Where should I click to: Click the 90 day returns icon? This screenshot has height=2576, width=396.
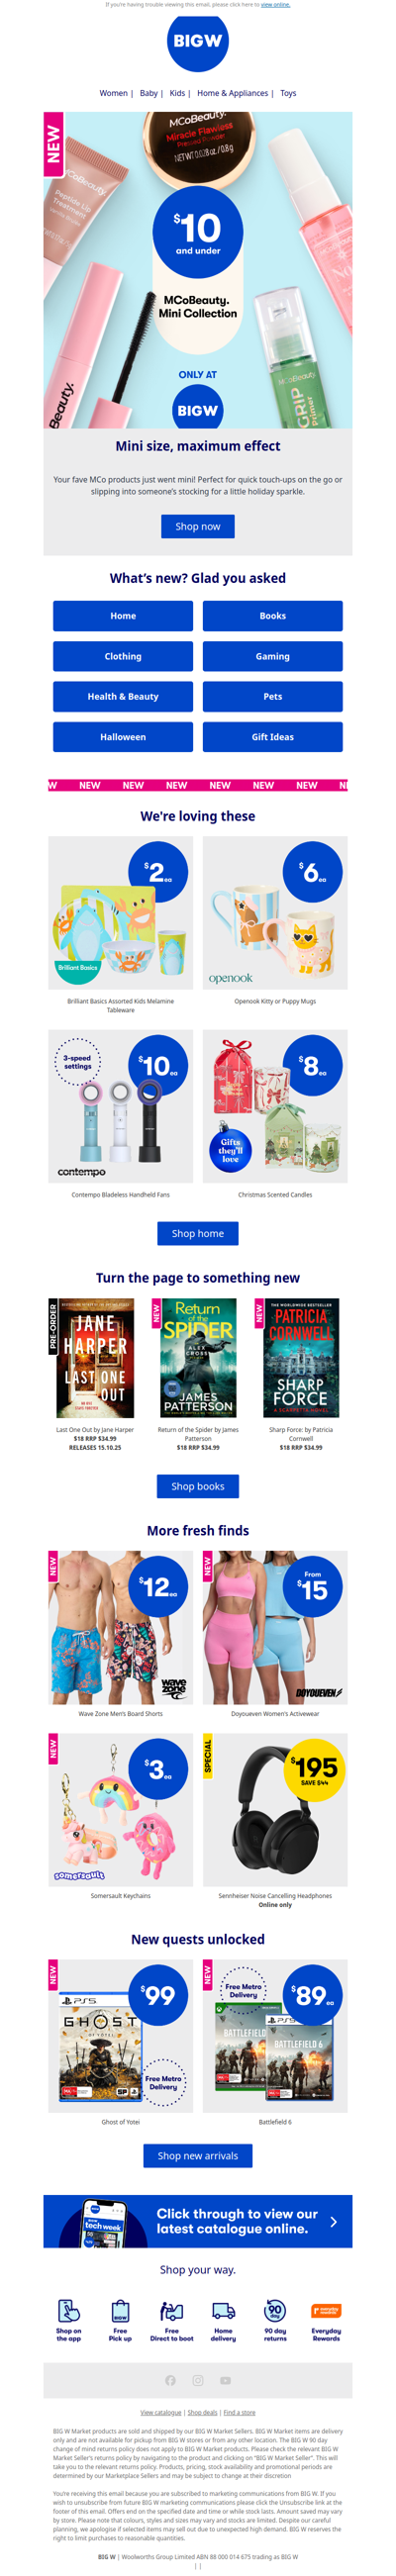275,2312
